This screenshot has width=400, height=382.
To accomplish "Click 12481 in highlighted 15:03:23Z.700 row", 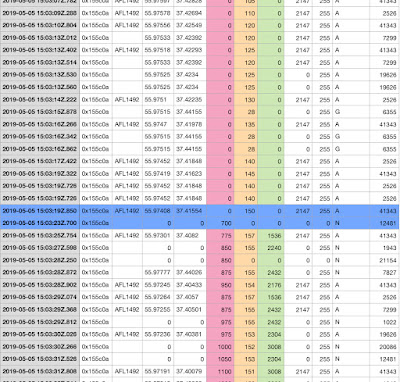I will coord(388,223).
